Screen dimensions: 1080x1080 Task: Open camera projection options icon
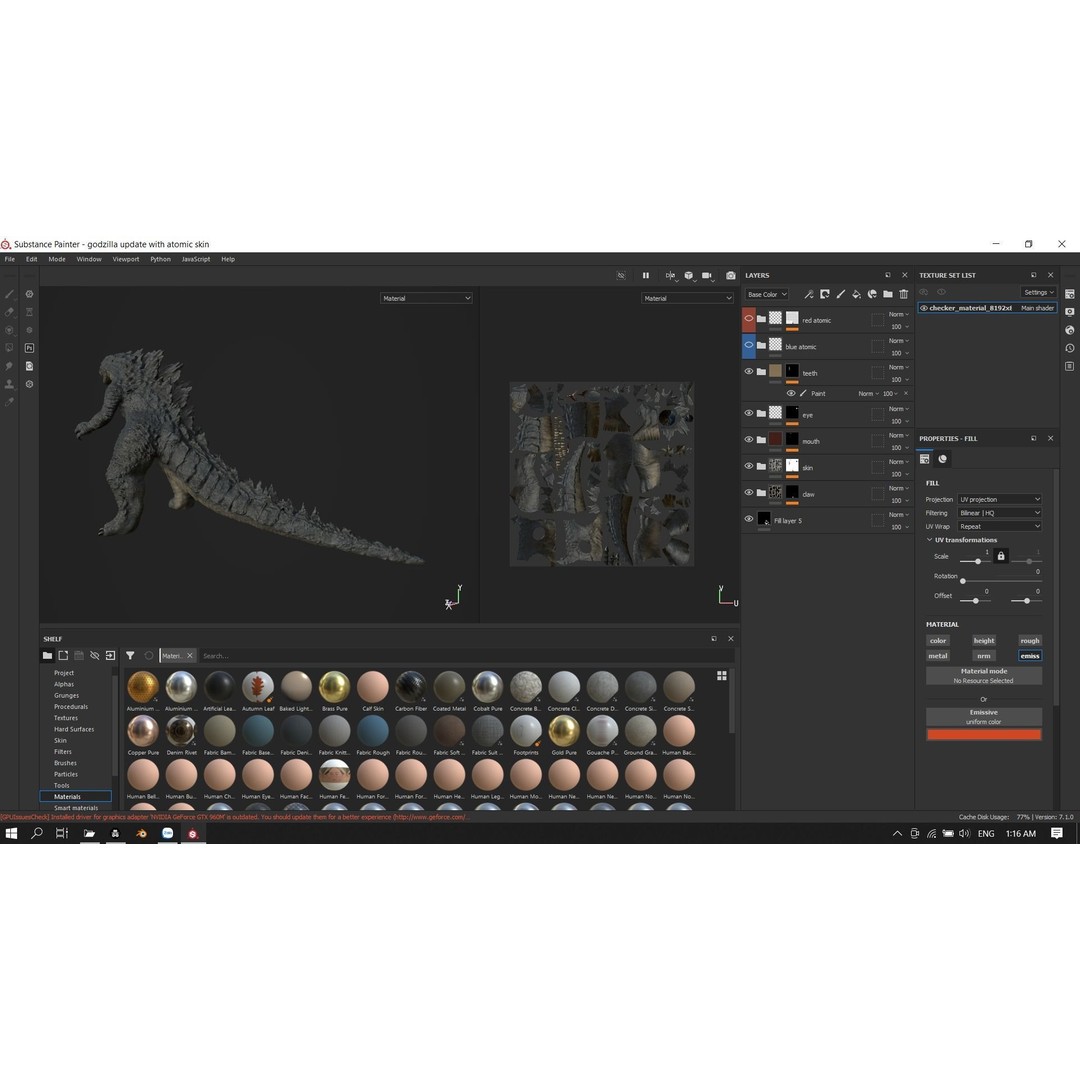click(707, 276)
